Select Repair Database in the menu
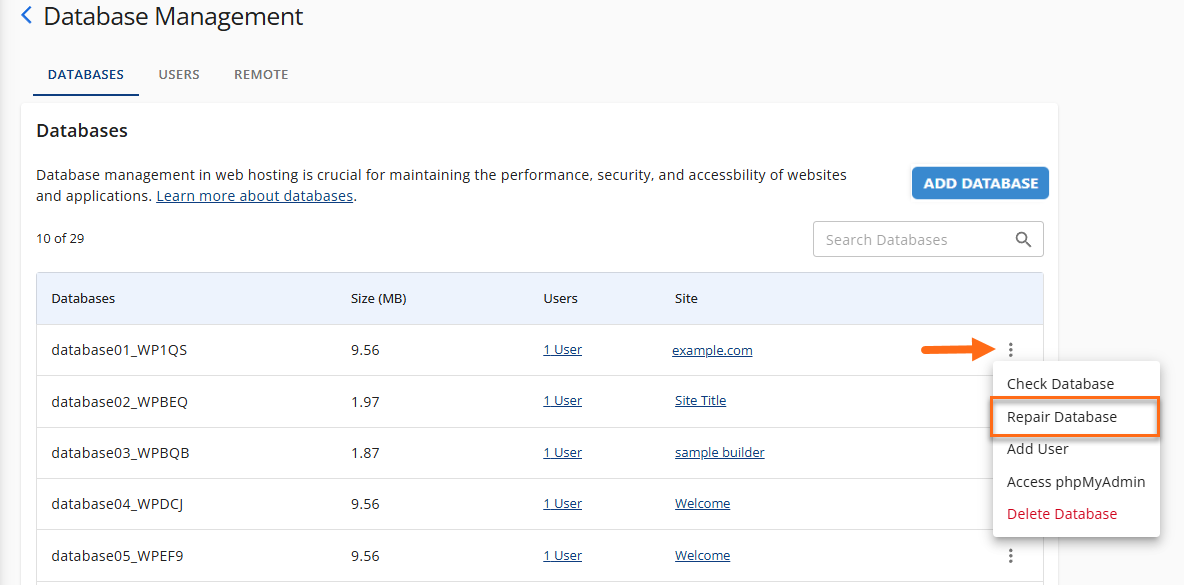The height and width of the screenshot is (585, 1184). click(1062, 417)
